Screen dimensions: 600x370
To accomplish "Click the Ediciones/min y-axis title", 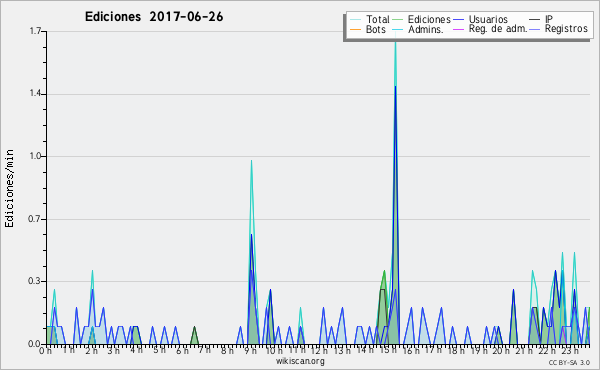I will (9, 188).
